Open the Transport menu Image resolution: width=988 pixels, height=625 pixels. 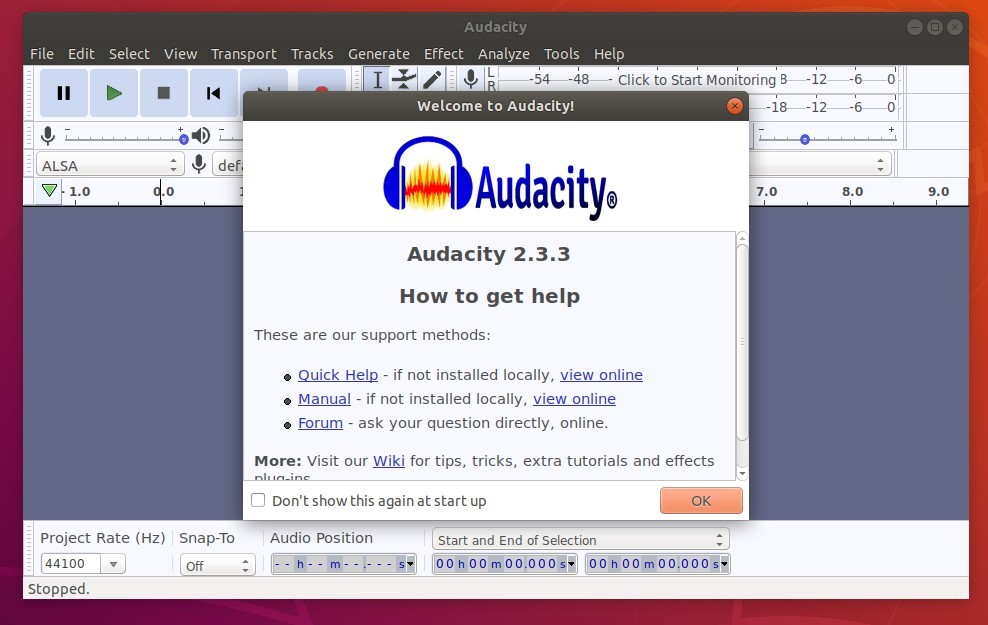(243, 54)
